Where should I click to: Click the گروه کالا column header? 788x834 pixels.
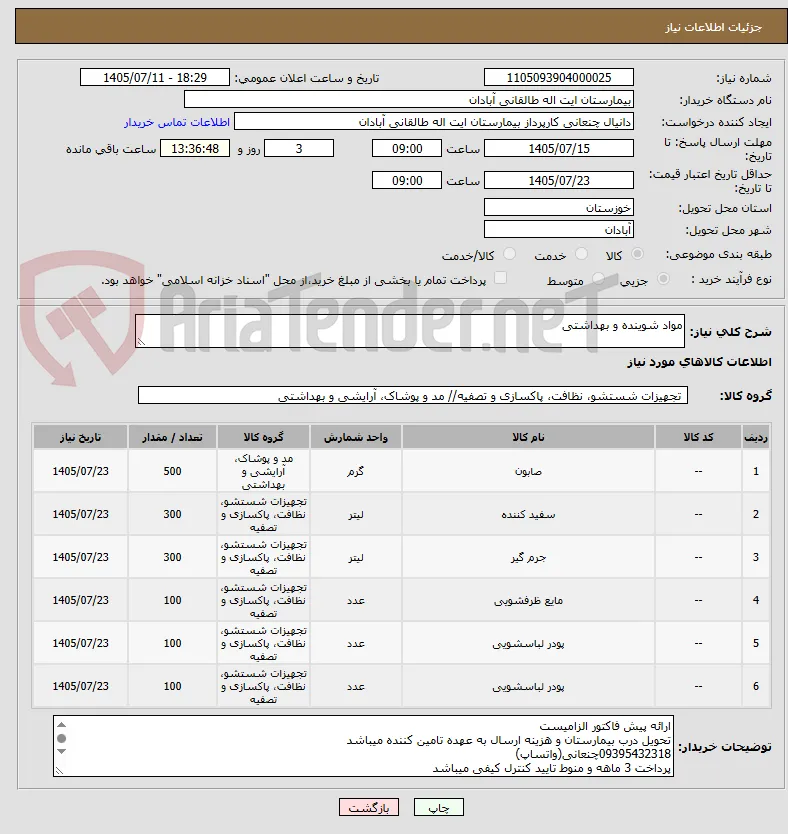(x=263, y=437)
